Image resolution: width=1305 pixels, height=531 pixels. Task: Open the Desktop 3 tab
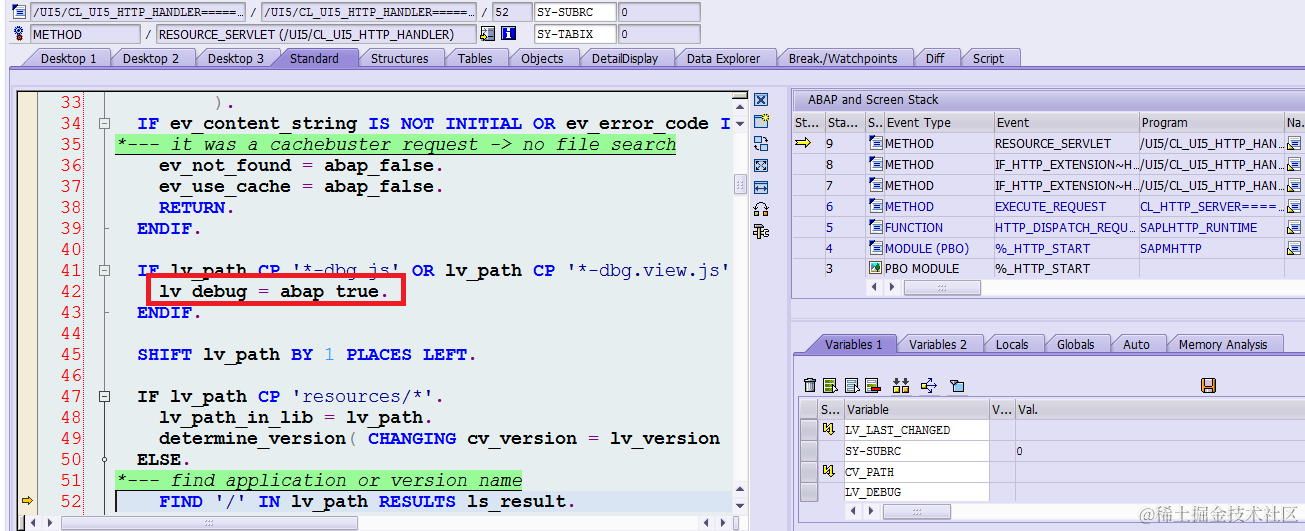point(236,58)
